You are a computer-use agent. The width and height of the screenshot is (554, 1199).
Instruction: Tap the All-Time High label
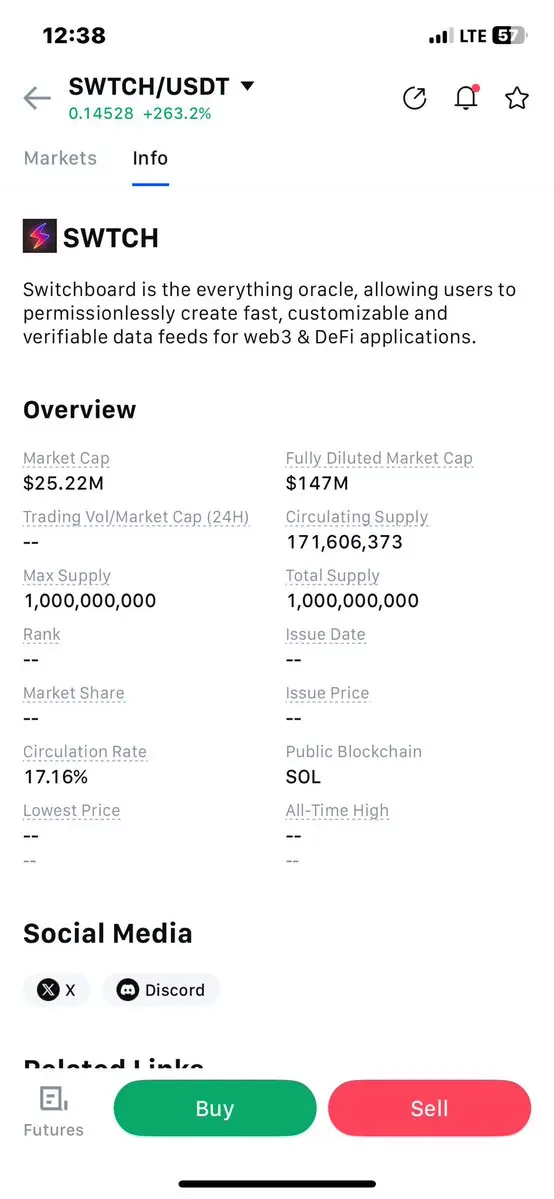click(x=337, y=811)
